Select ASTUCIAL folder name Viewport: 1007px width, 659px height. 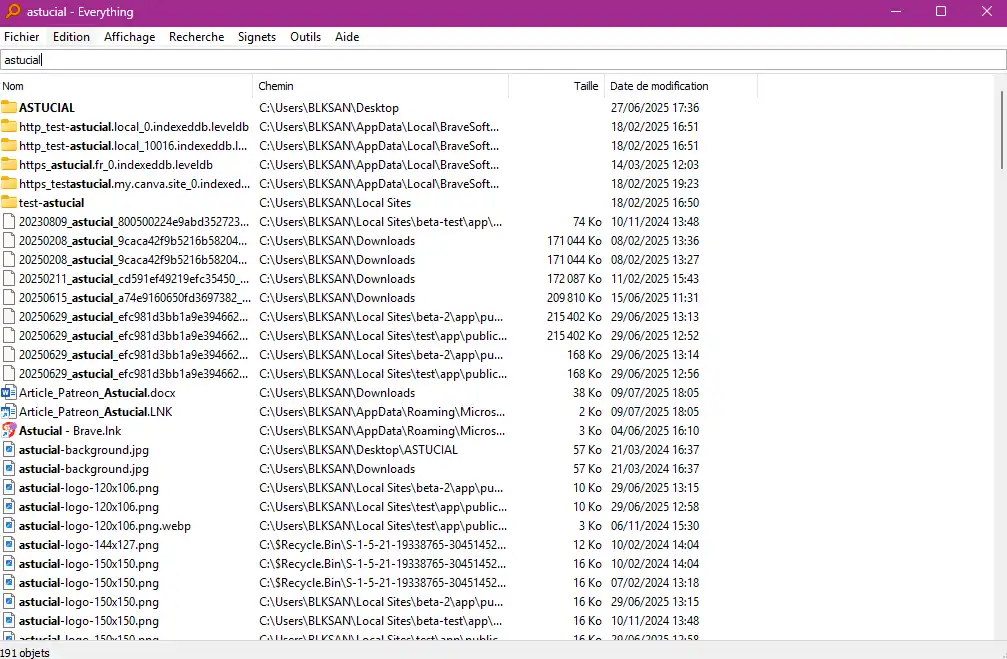pyautogui.click(x=46, y=107)
